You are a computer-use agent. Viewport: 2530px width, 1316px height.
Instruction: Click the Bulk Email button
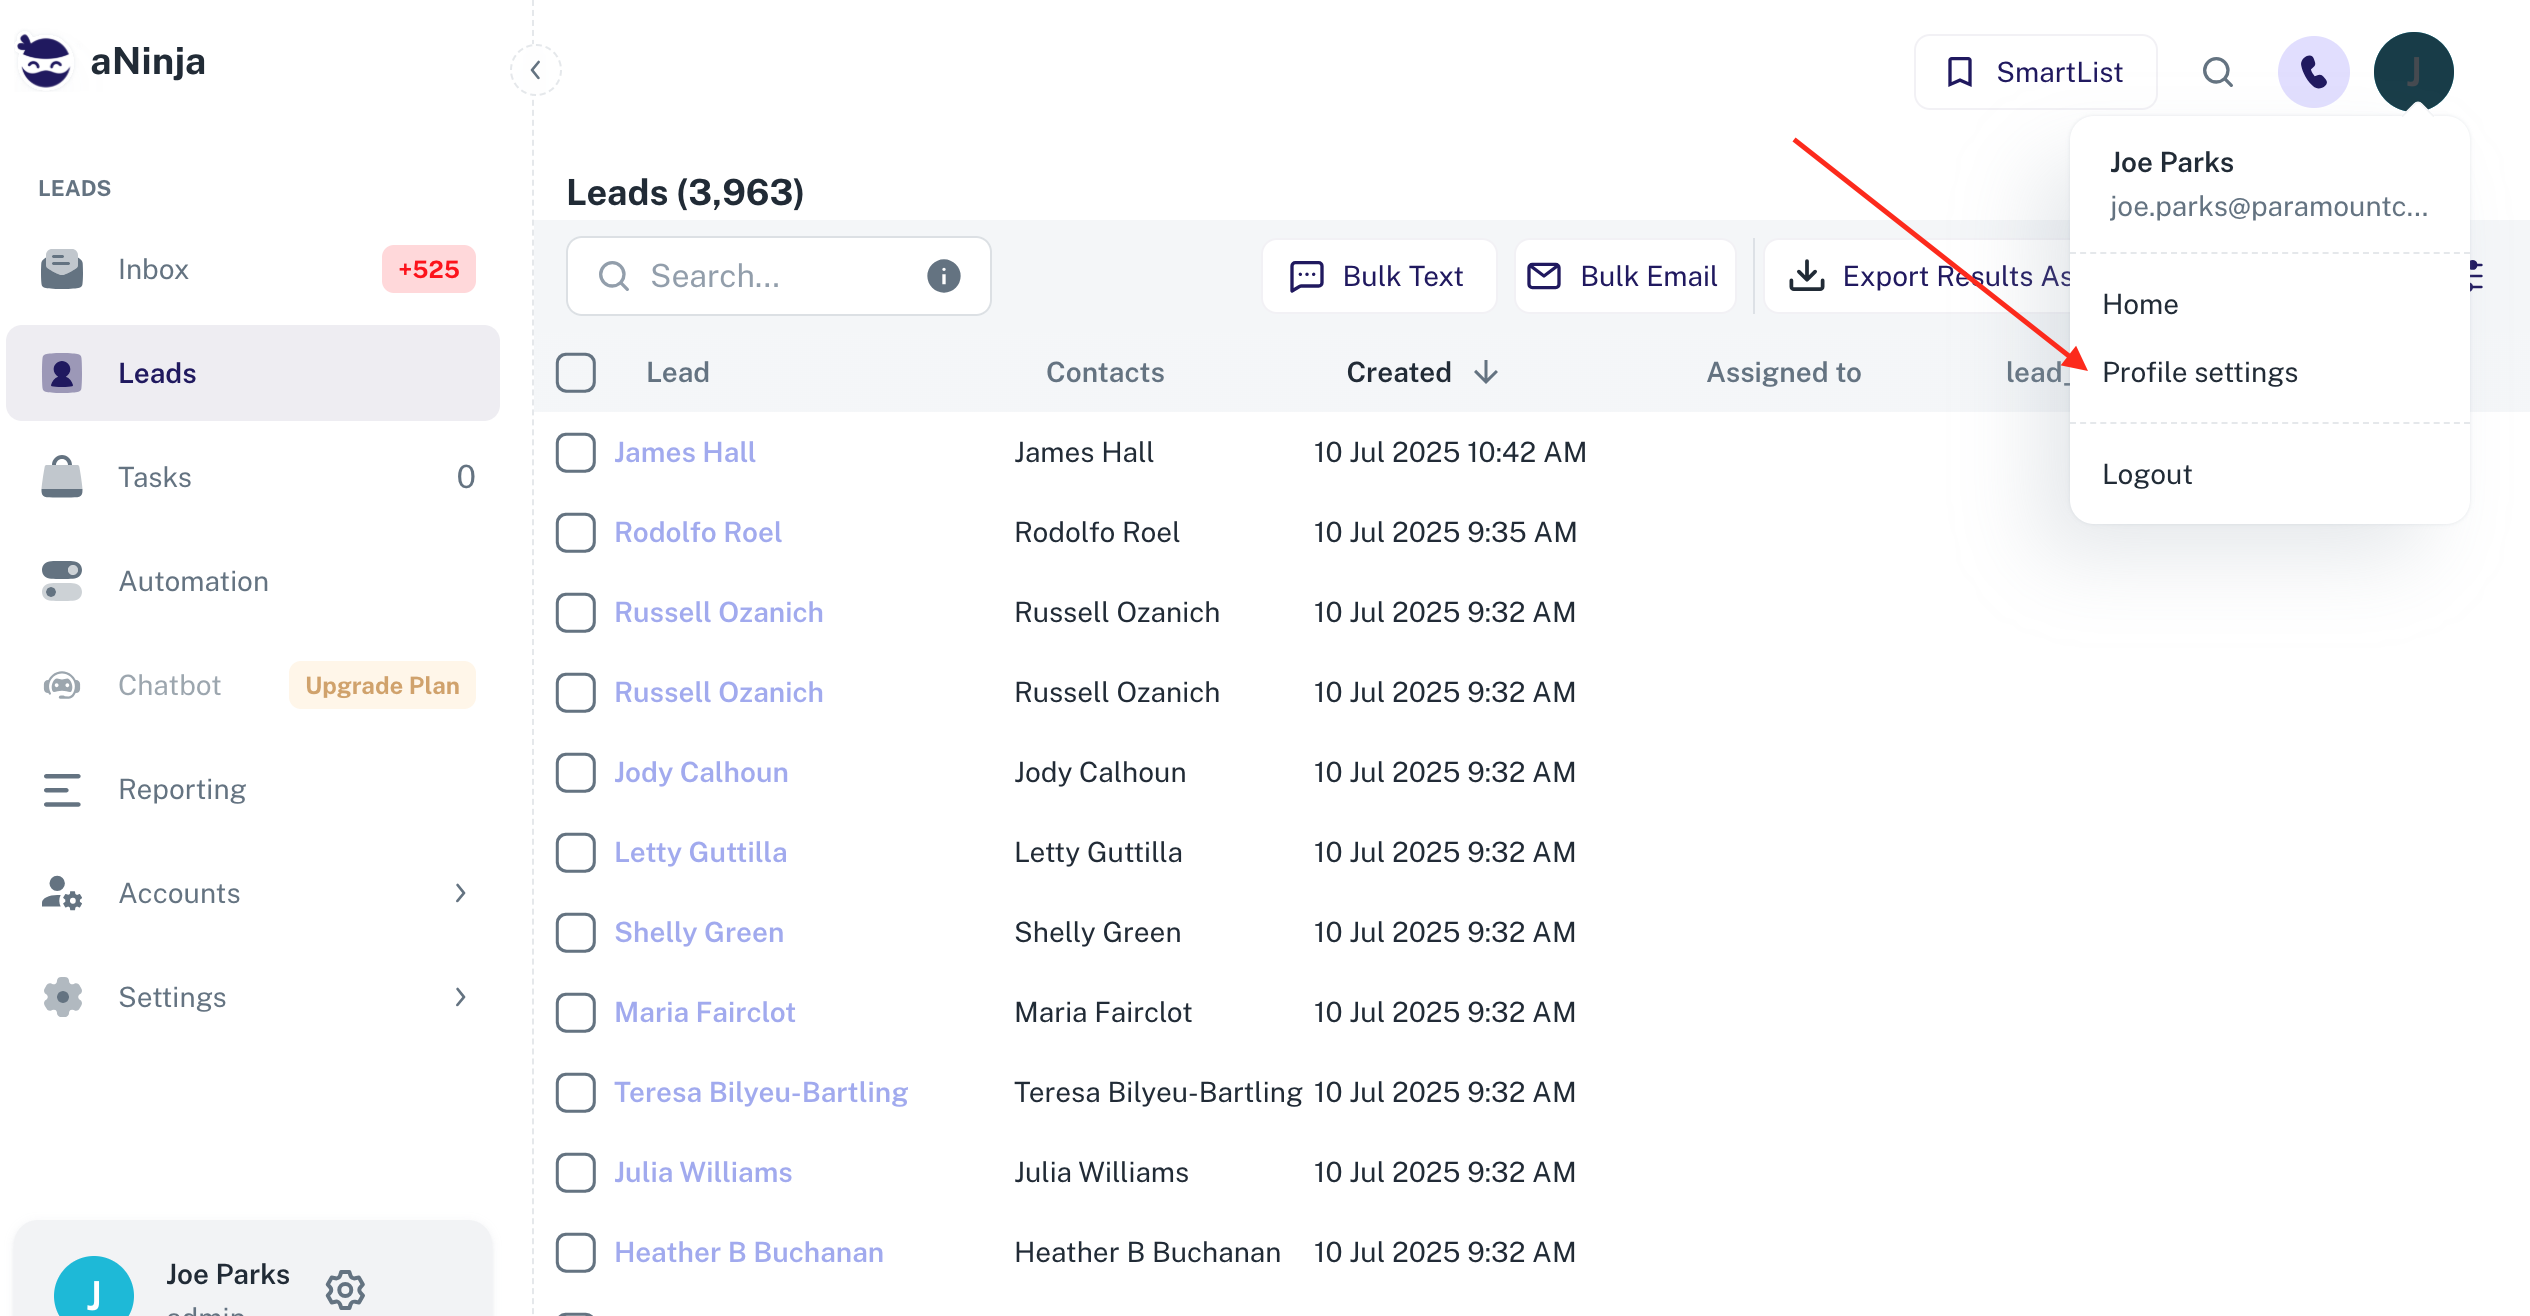pos(1625,276)
